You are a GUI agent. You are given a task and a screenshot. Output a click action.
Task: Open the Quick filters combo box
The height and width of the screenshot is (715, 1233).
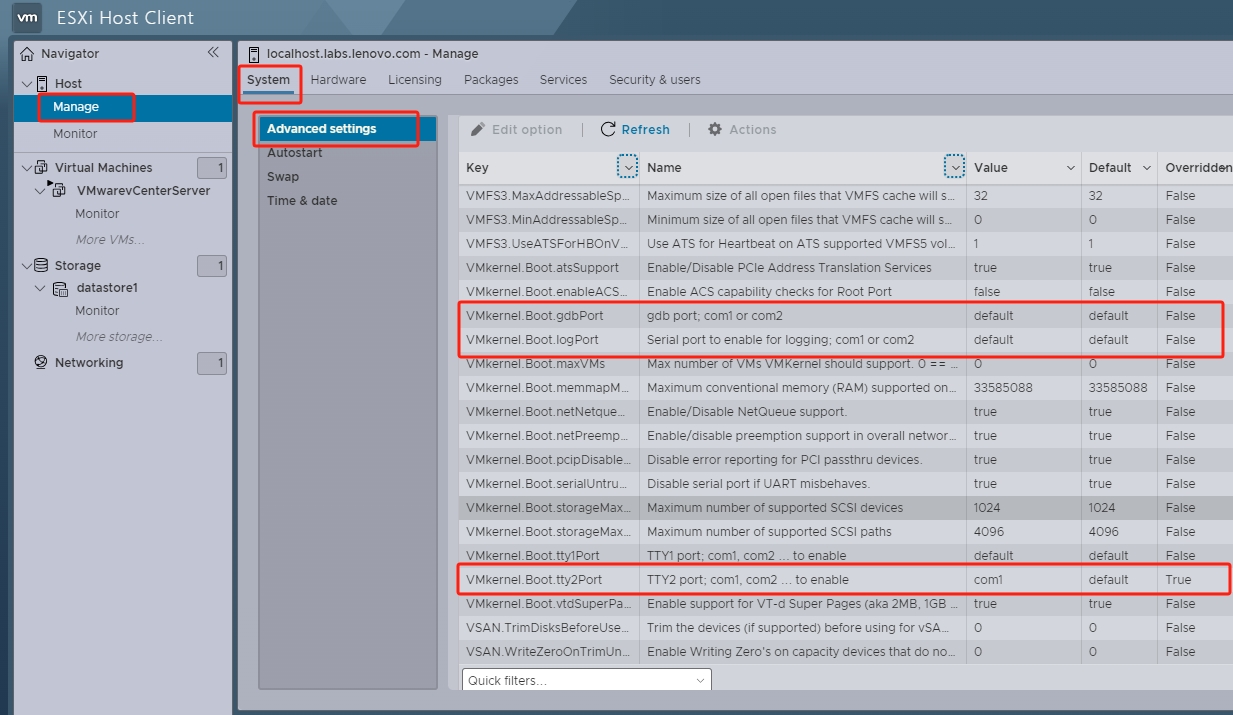click(585, 679)
